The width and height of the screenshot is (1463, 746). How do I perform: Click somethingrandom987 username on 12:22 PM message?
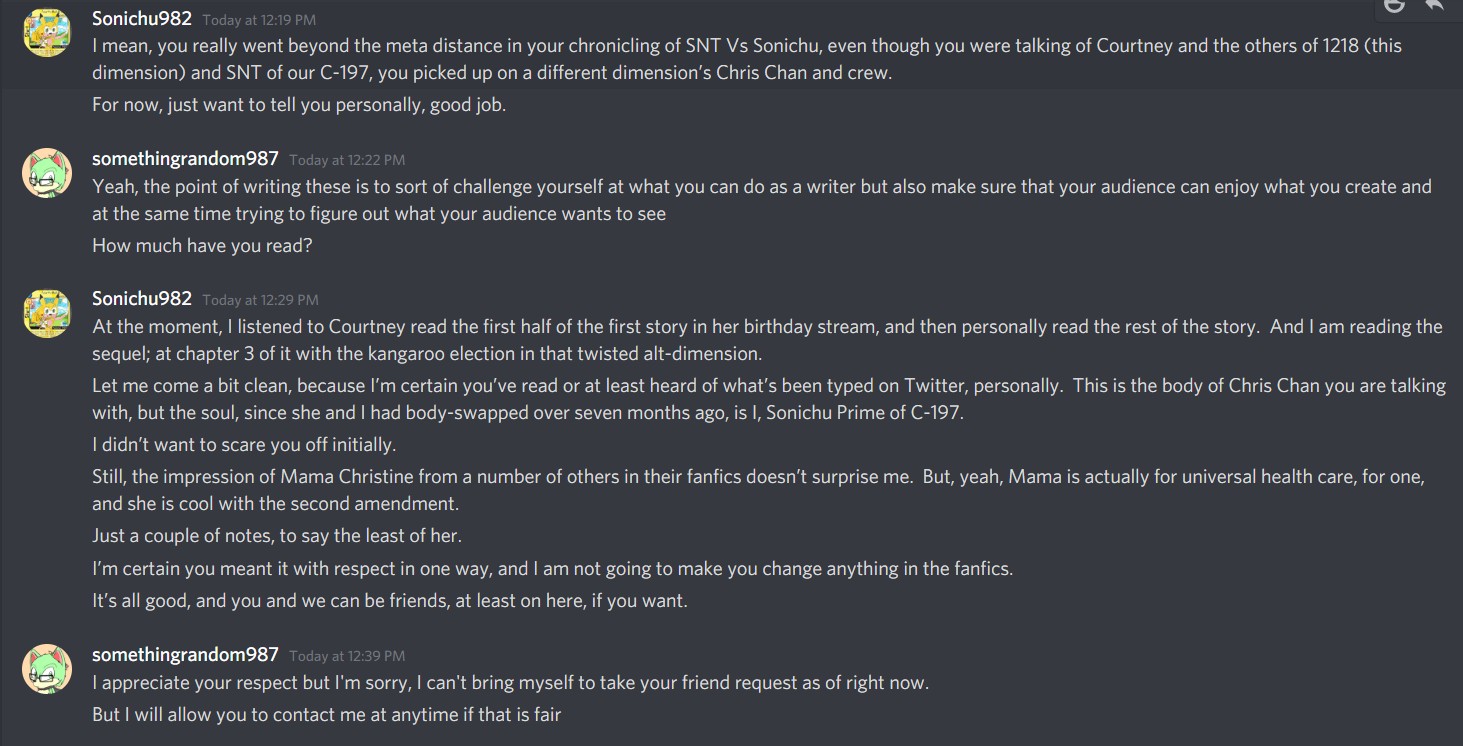185,158
